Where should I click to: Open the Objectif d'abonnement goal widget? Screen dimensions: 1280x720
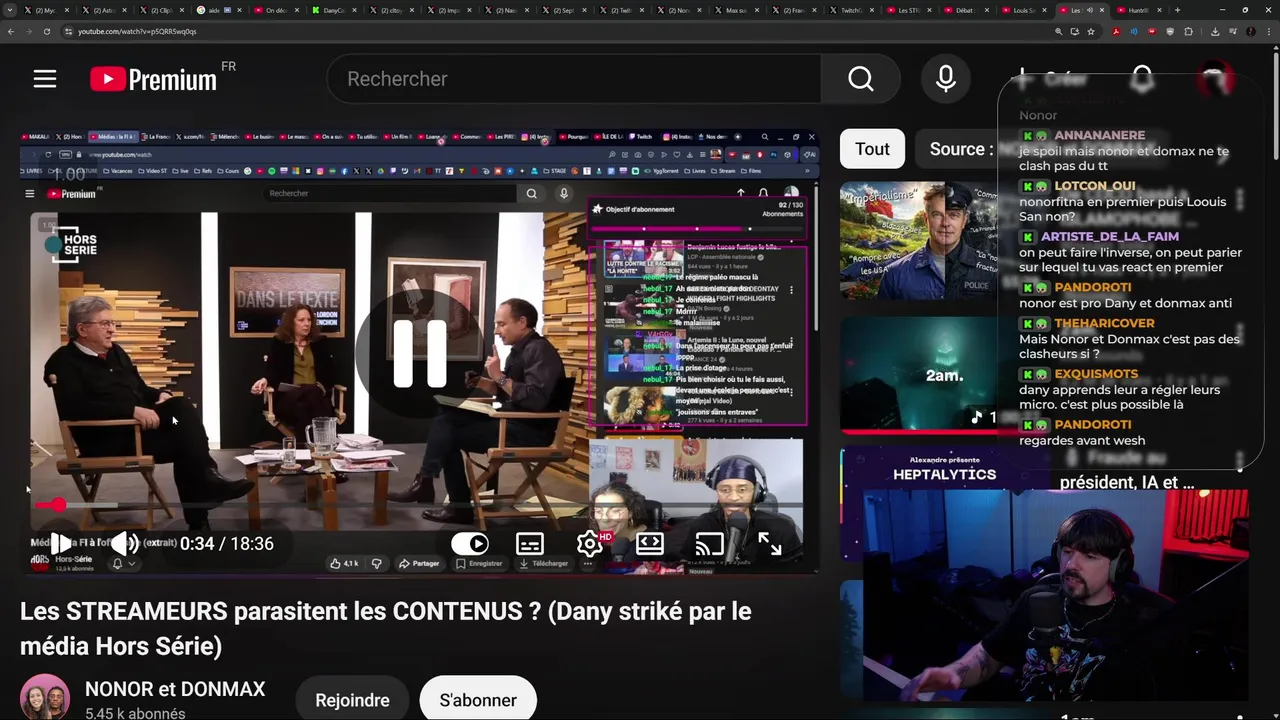(x=698, y=219)
